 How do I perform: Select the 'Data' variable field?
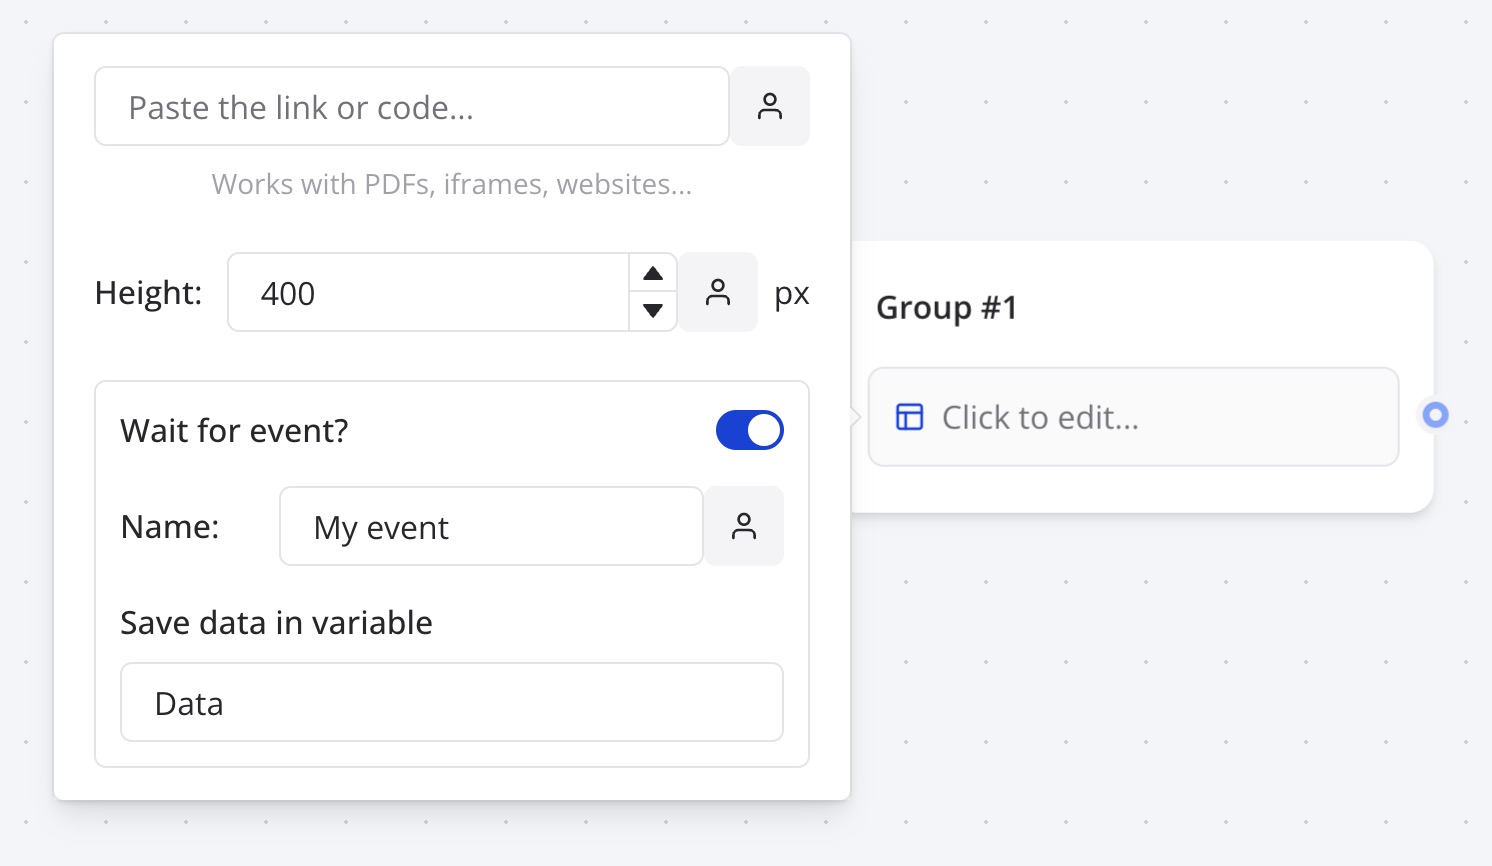pos(451,702)
